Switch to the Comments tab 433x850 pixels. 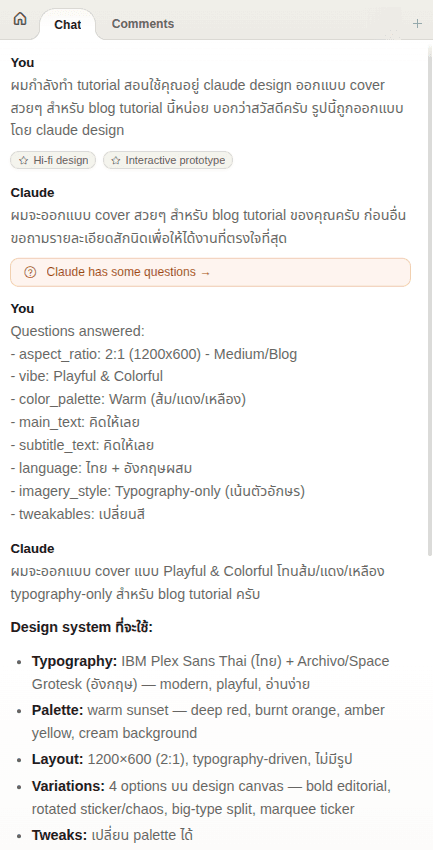point(143,24)
